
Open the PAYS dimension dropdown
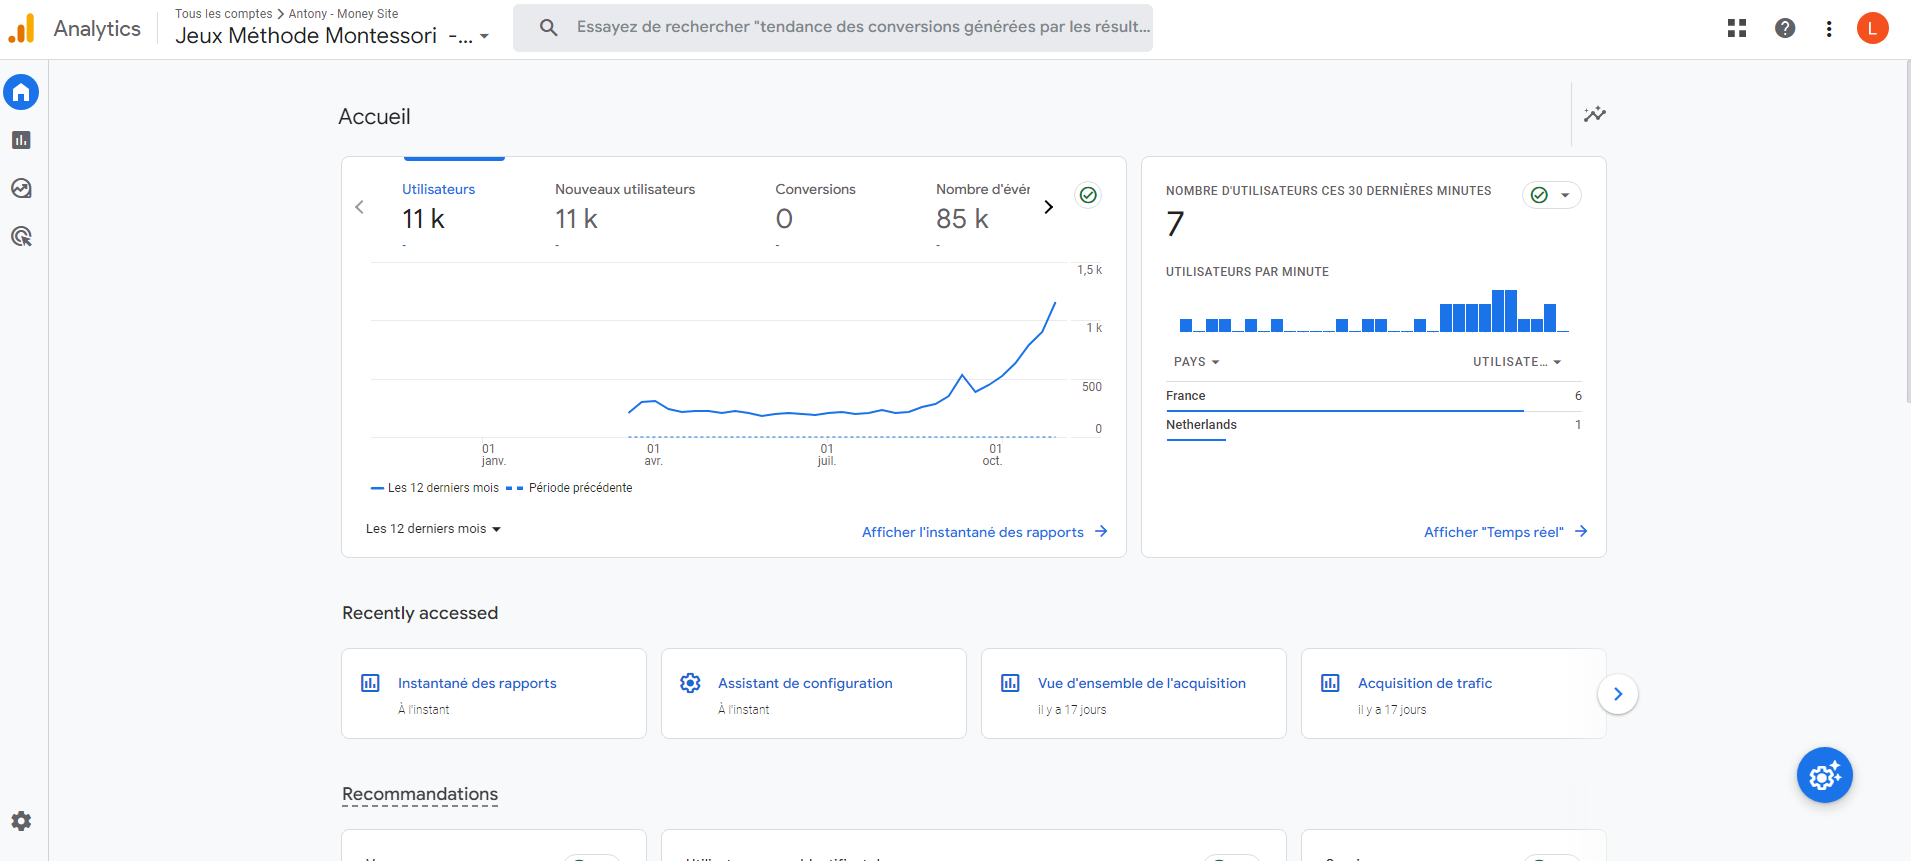click(1196, 362)
